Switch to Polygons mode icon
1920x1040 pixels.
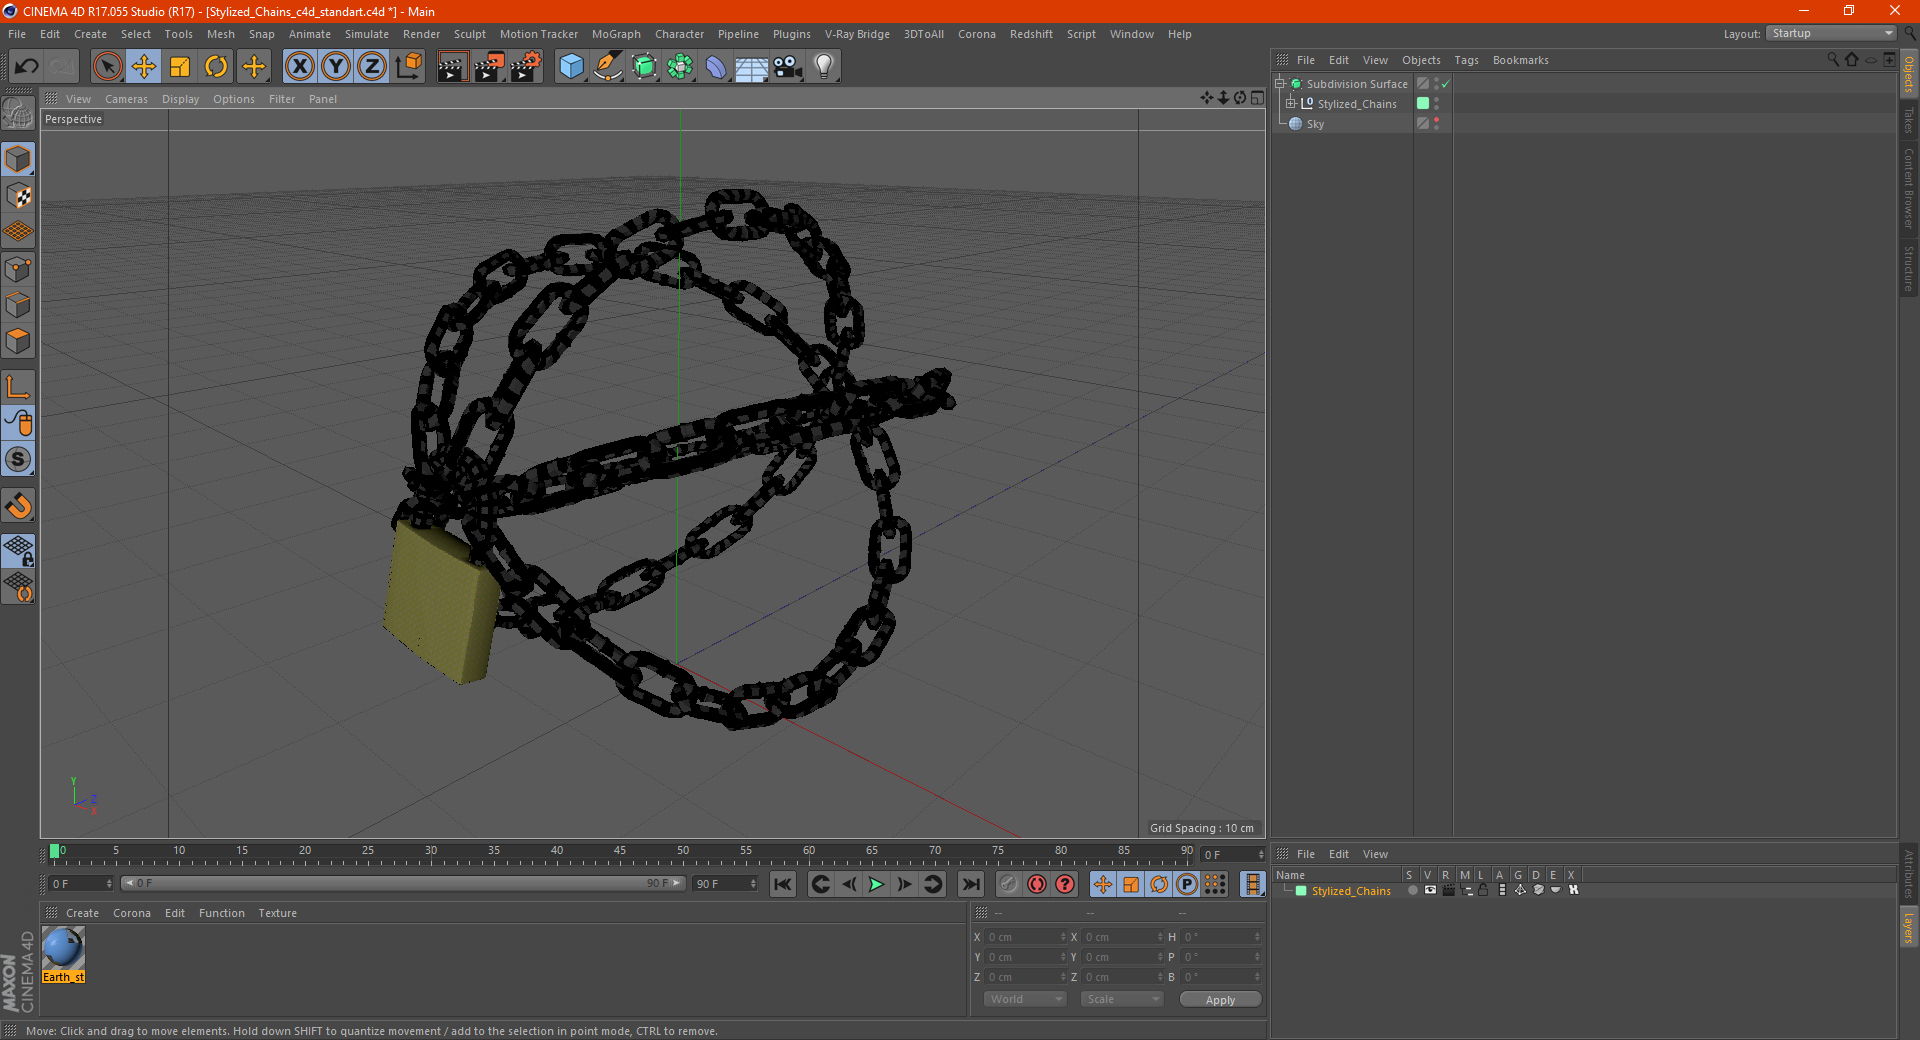(x=18, y=341)
